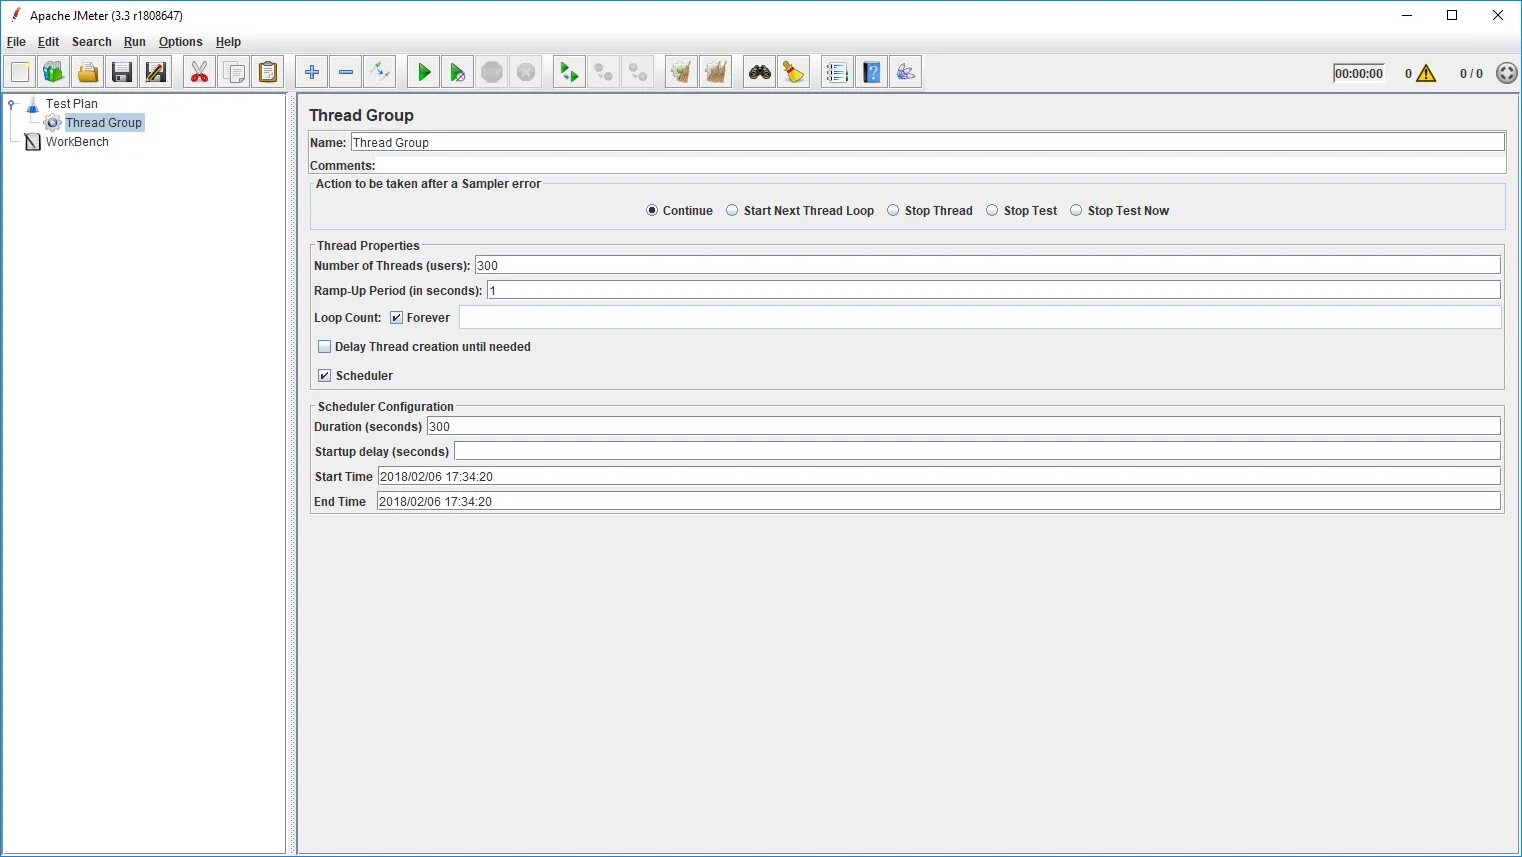The width and height of the screenshot is (1522, 857).
Task: Select the Test Plan tree item
Action: 71,104
